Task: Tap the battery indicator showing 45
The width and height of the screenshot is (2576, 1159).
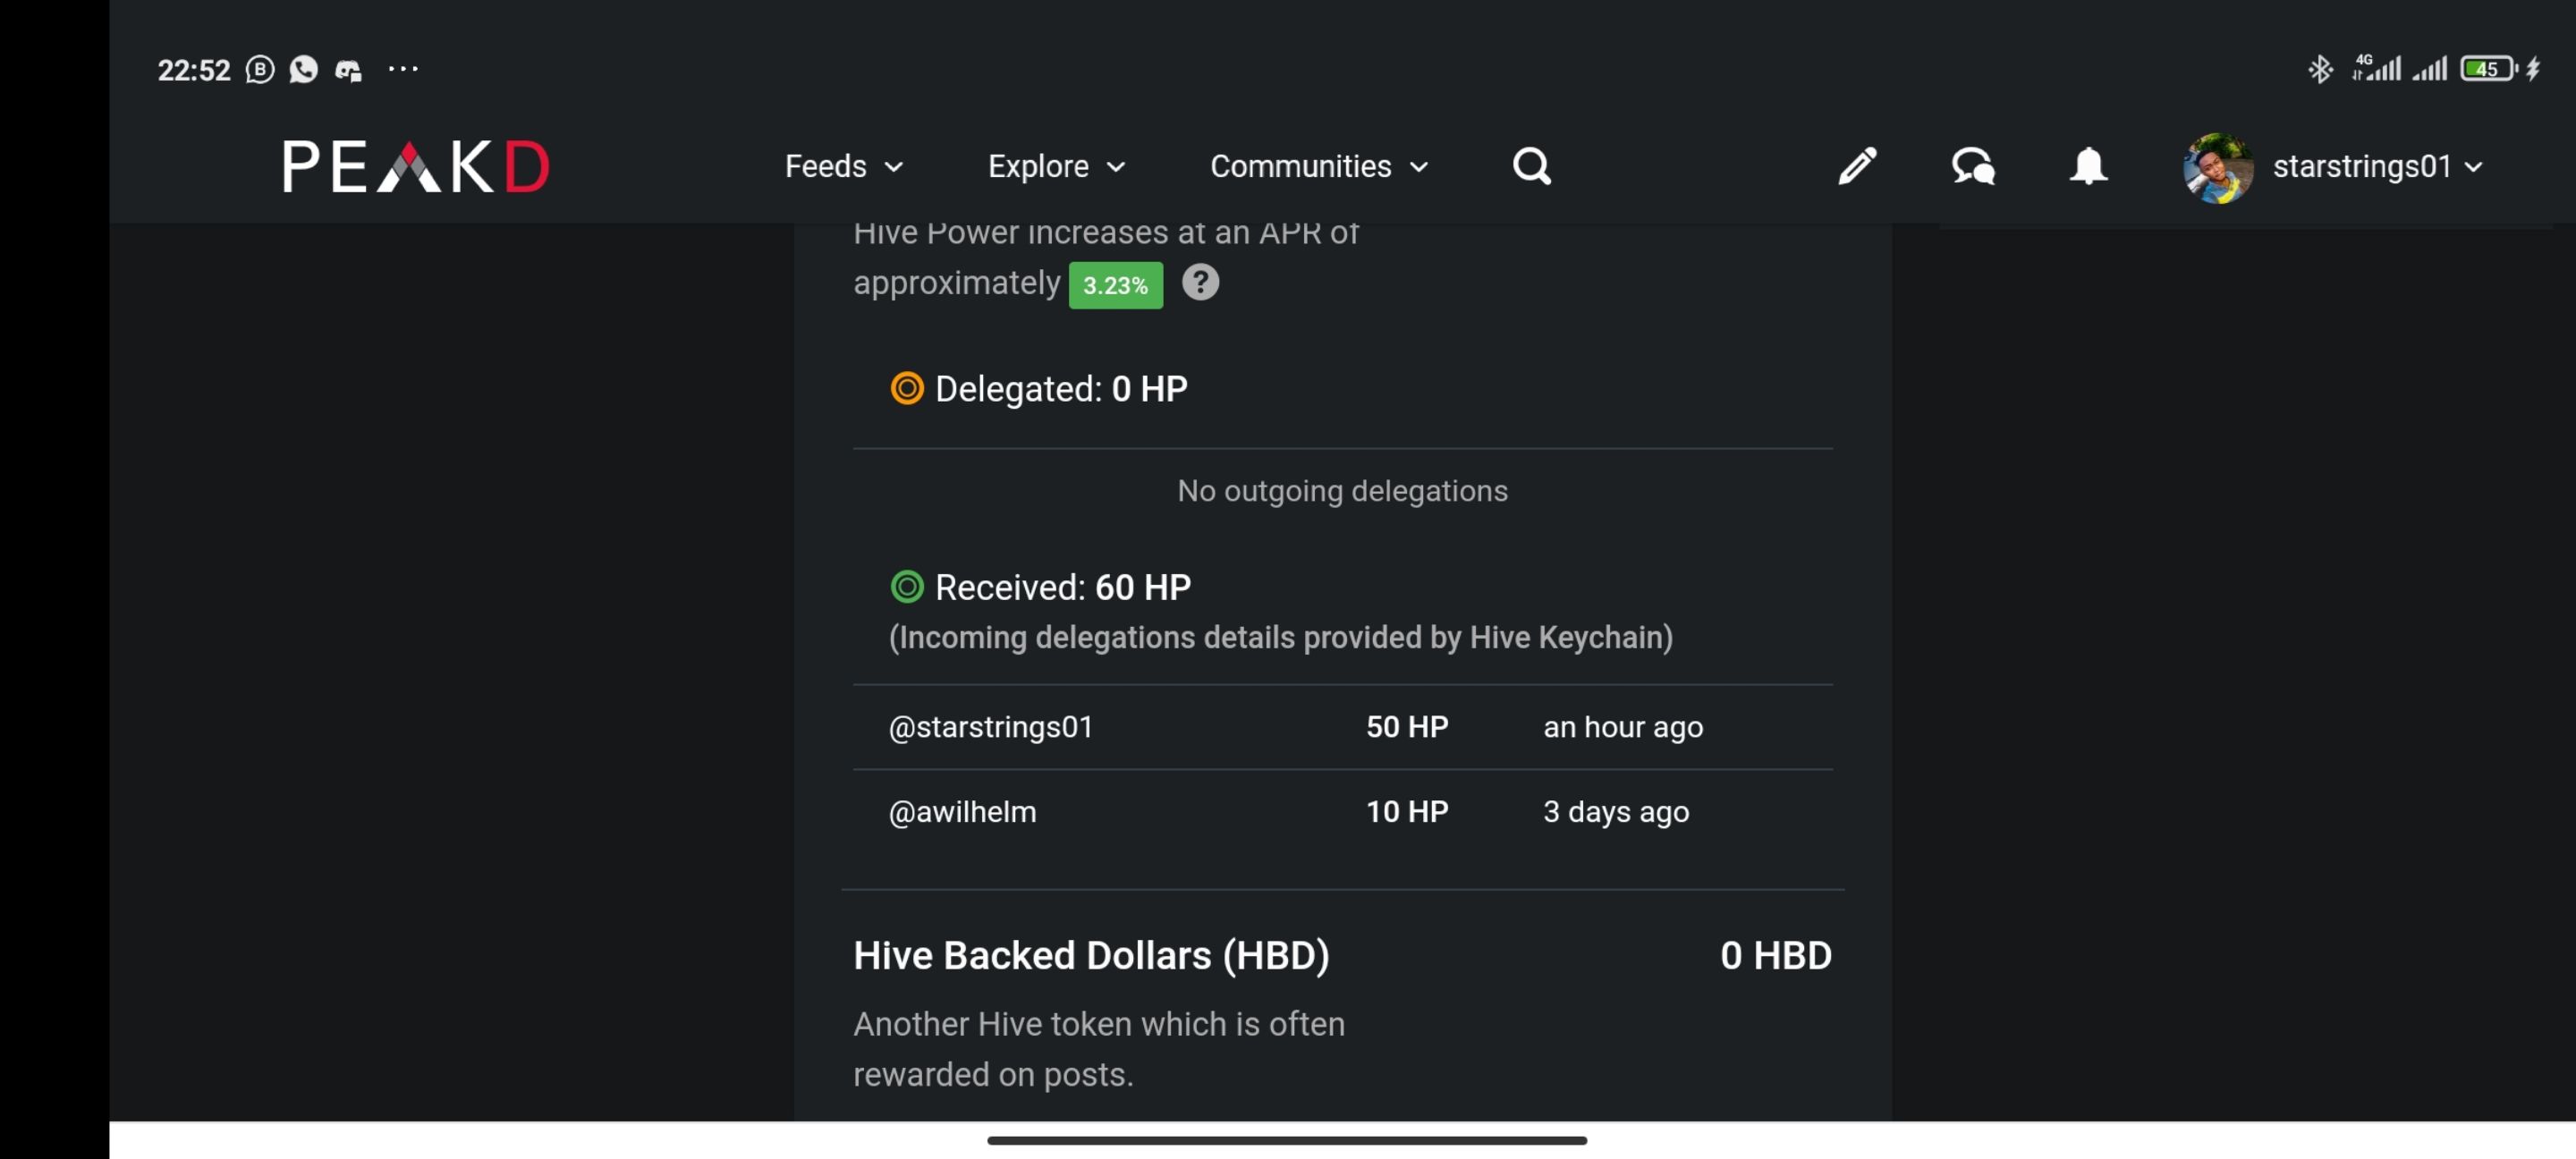Action: pyautogui.click(x=2489, y=69)
